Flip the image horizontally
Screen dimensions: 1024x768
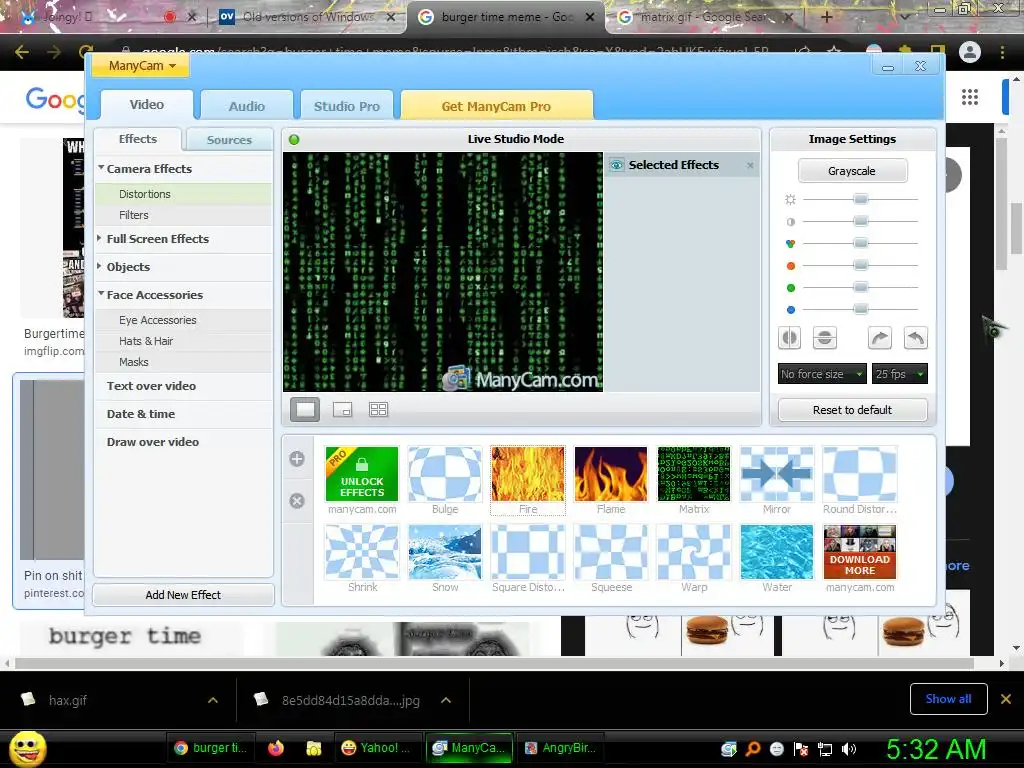[x=790, y=338]
